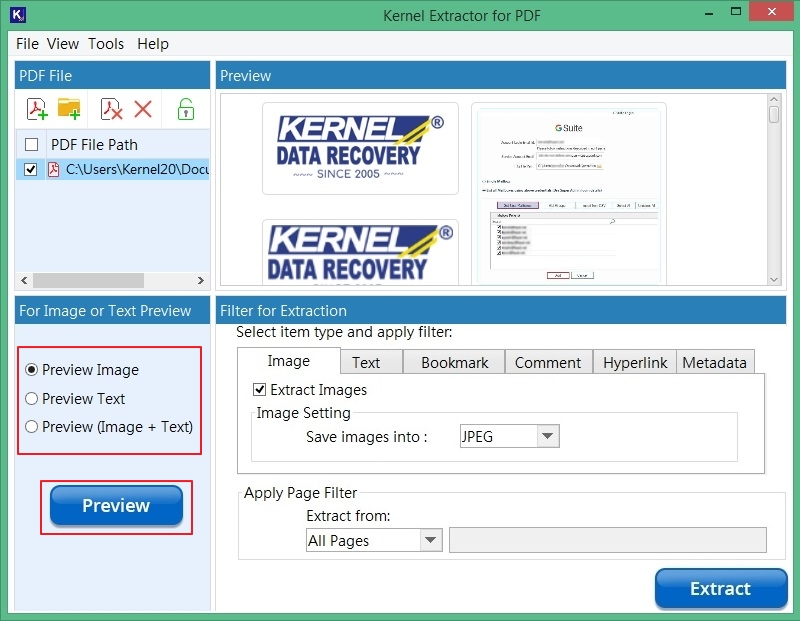
Task: Open the File menu
Action: [27, 44]
